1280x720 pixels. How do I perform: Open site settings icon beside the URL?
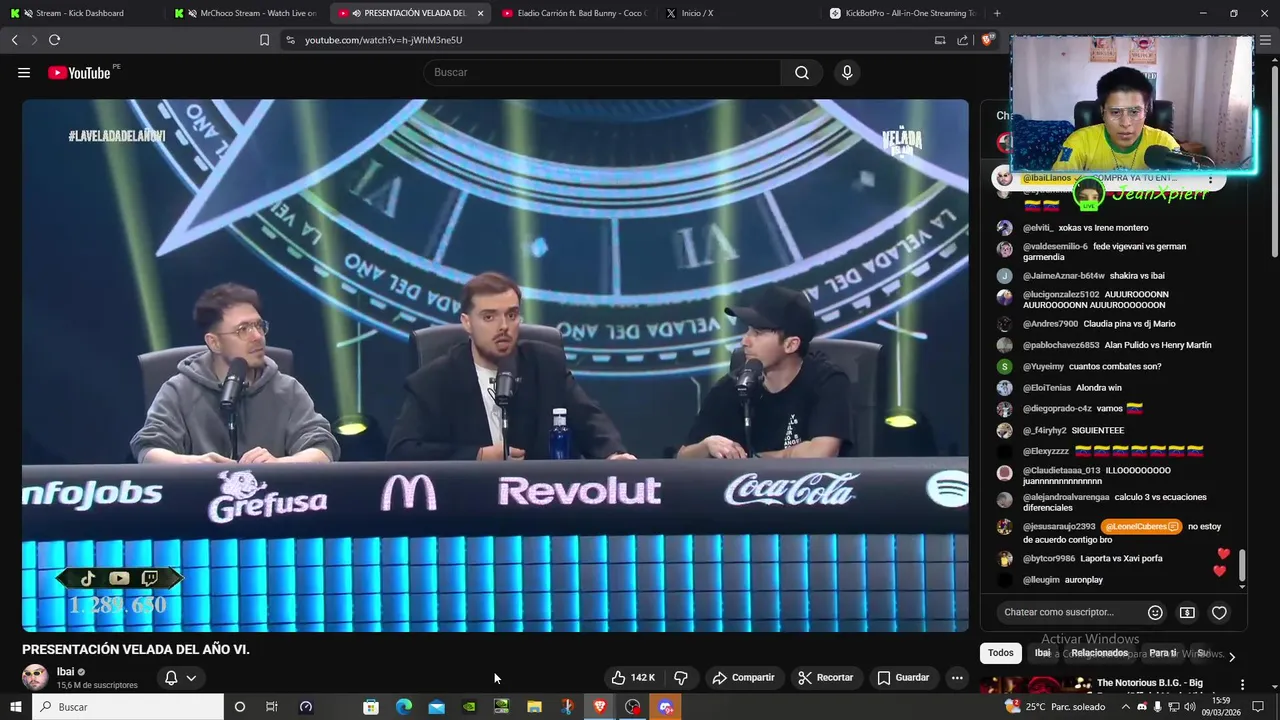click(x=290, y=40)
